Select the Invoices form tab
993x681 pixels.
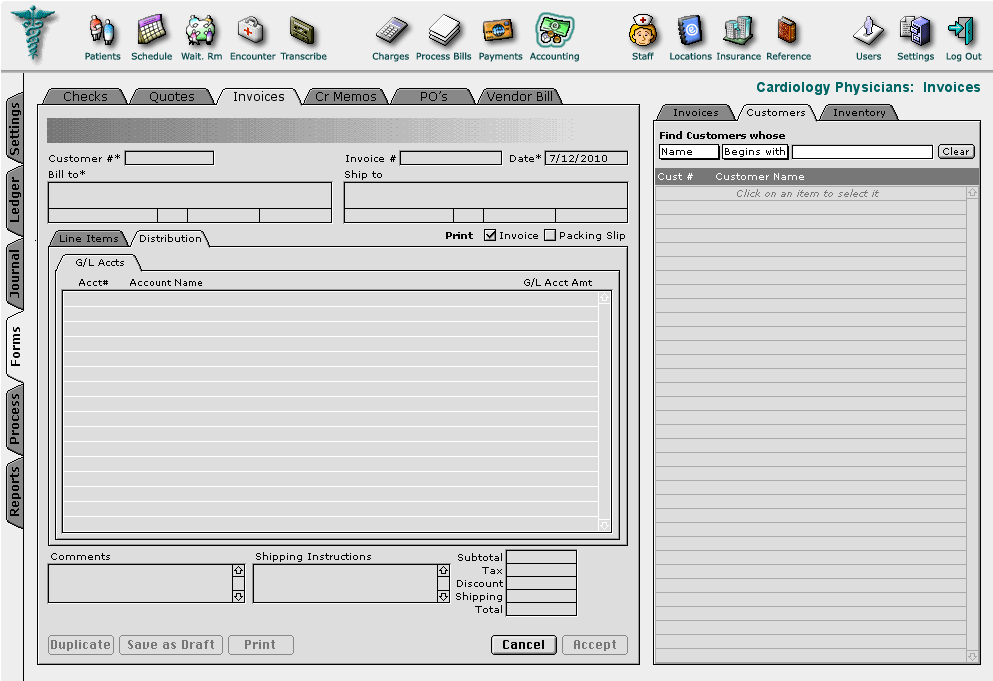tap(258, 96)
